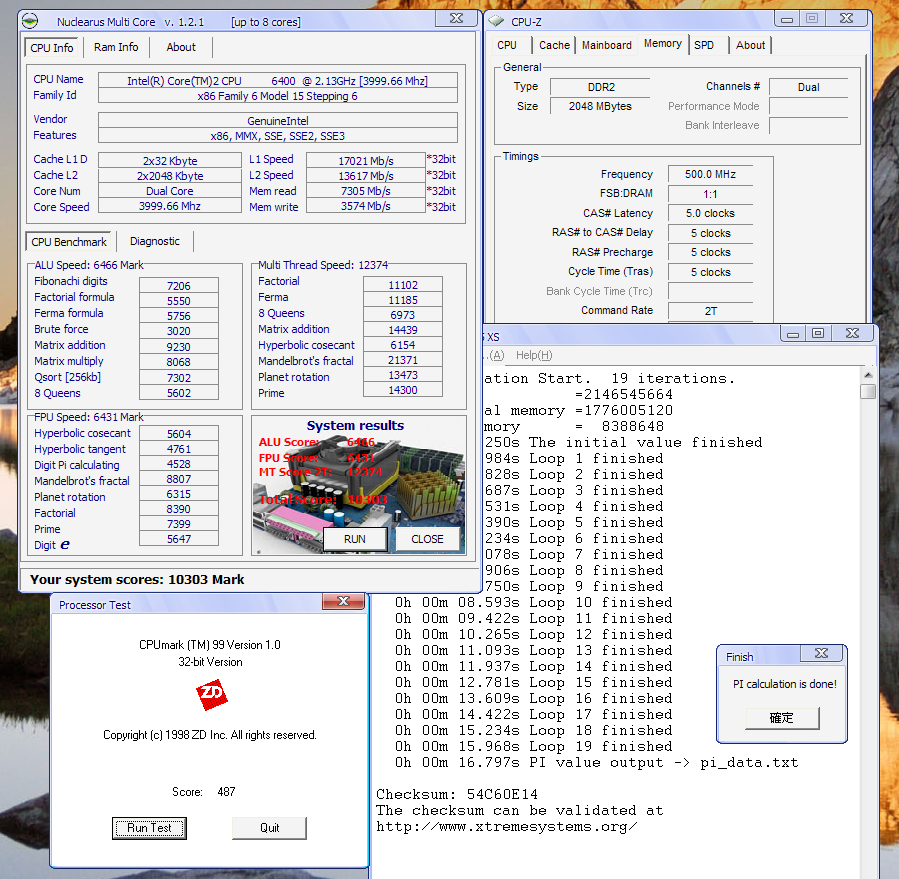Image resolution: width=899 pixels, height=879 pixels.
Task: Confirm the PI calculation done dialog
Action: (782, 718)
